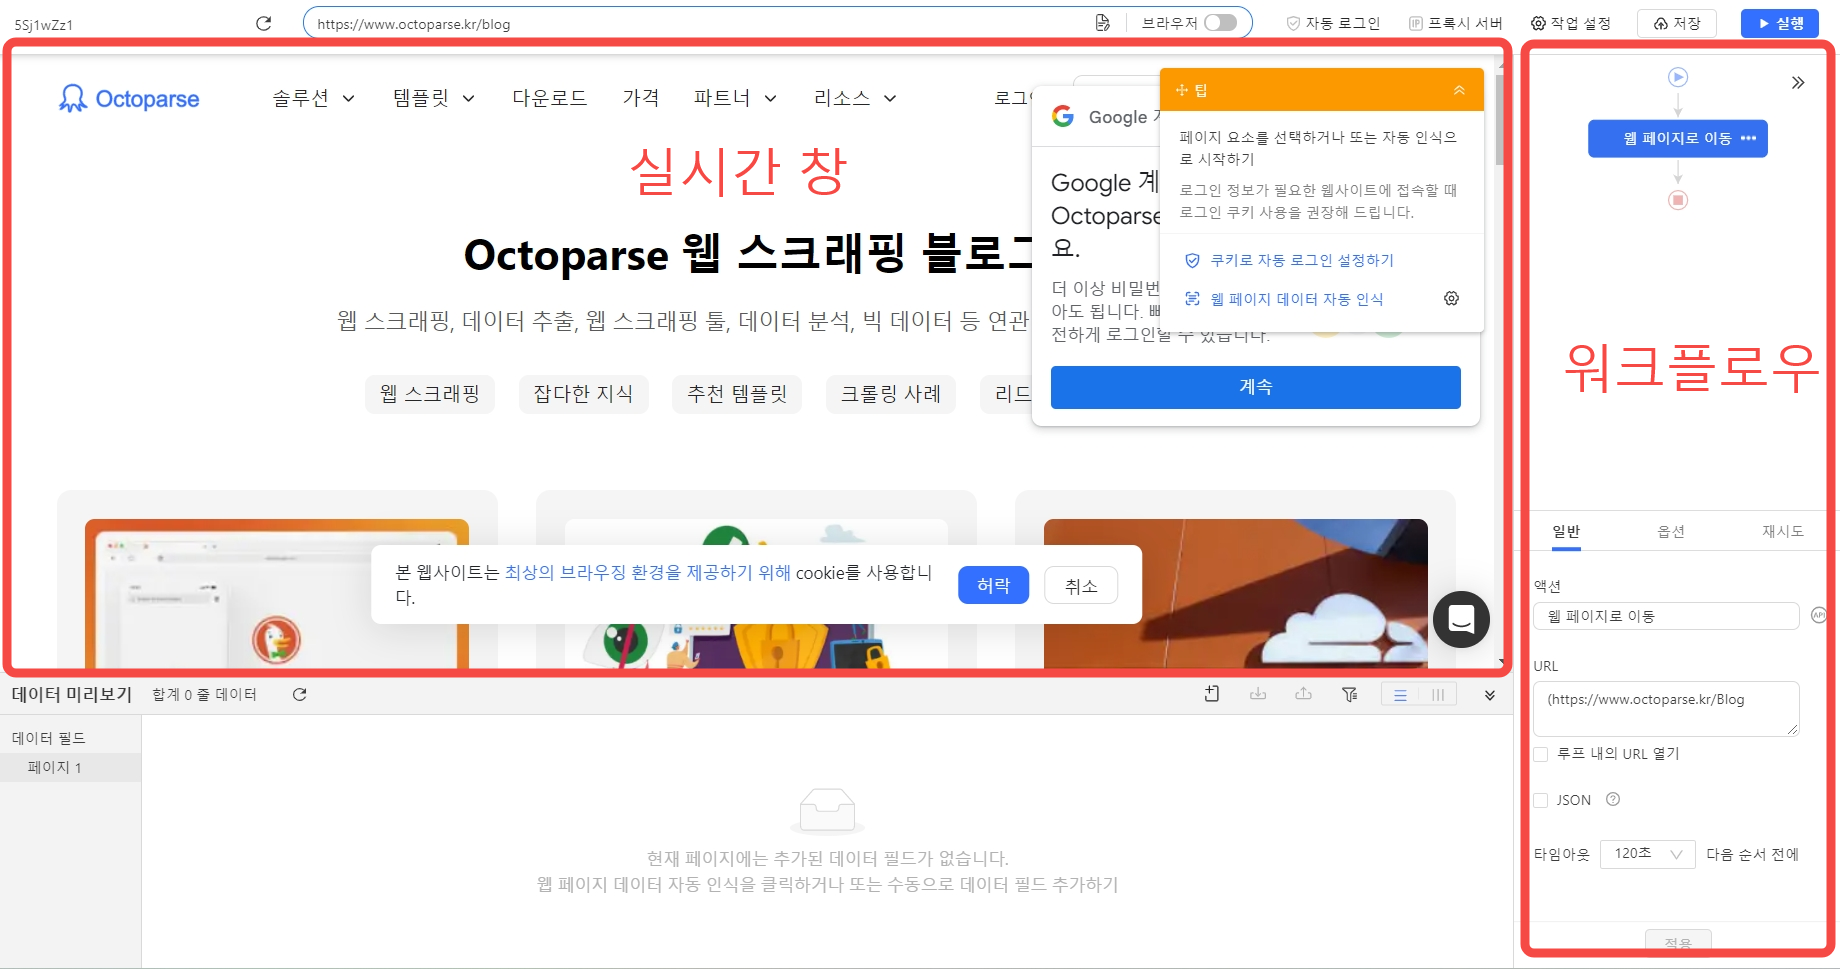
Task: Refresh the data preview count
Action: pyautogui.click(x=299, y=694)
